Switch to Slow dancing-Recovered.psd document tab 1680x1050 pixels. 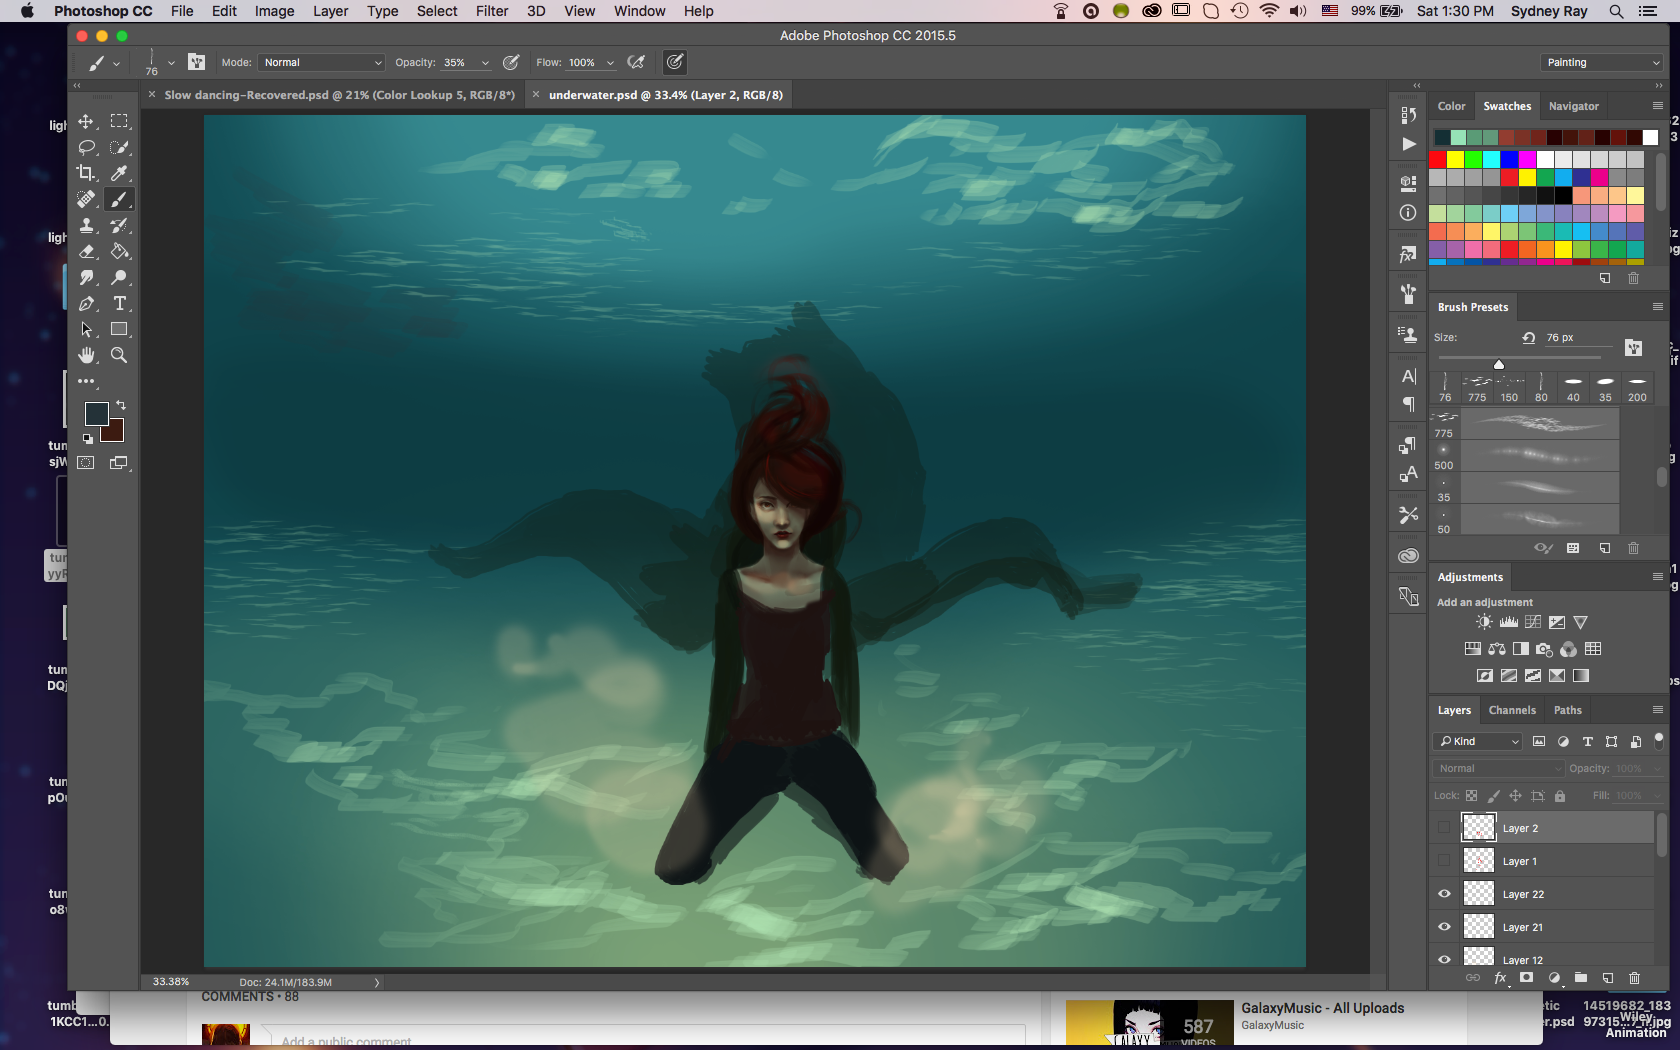click(x=339, y=95)
